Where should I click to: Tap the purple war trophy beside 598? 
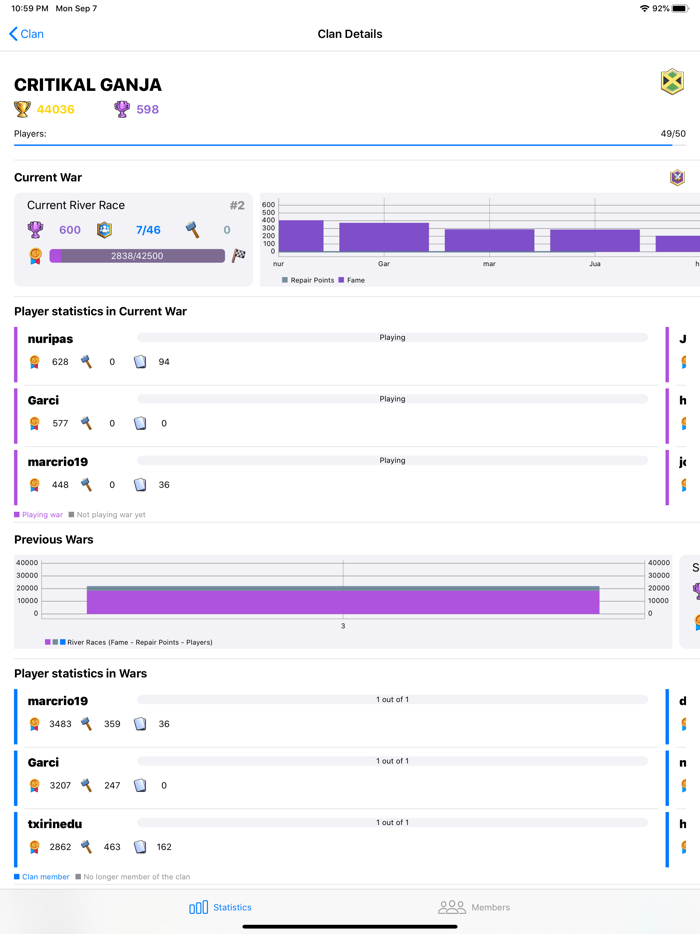(x=122, y=109)
